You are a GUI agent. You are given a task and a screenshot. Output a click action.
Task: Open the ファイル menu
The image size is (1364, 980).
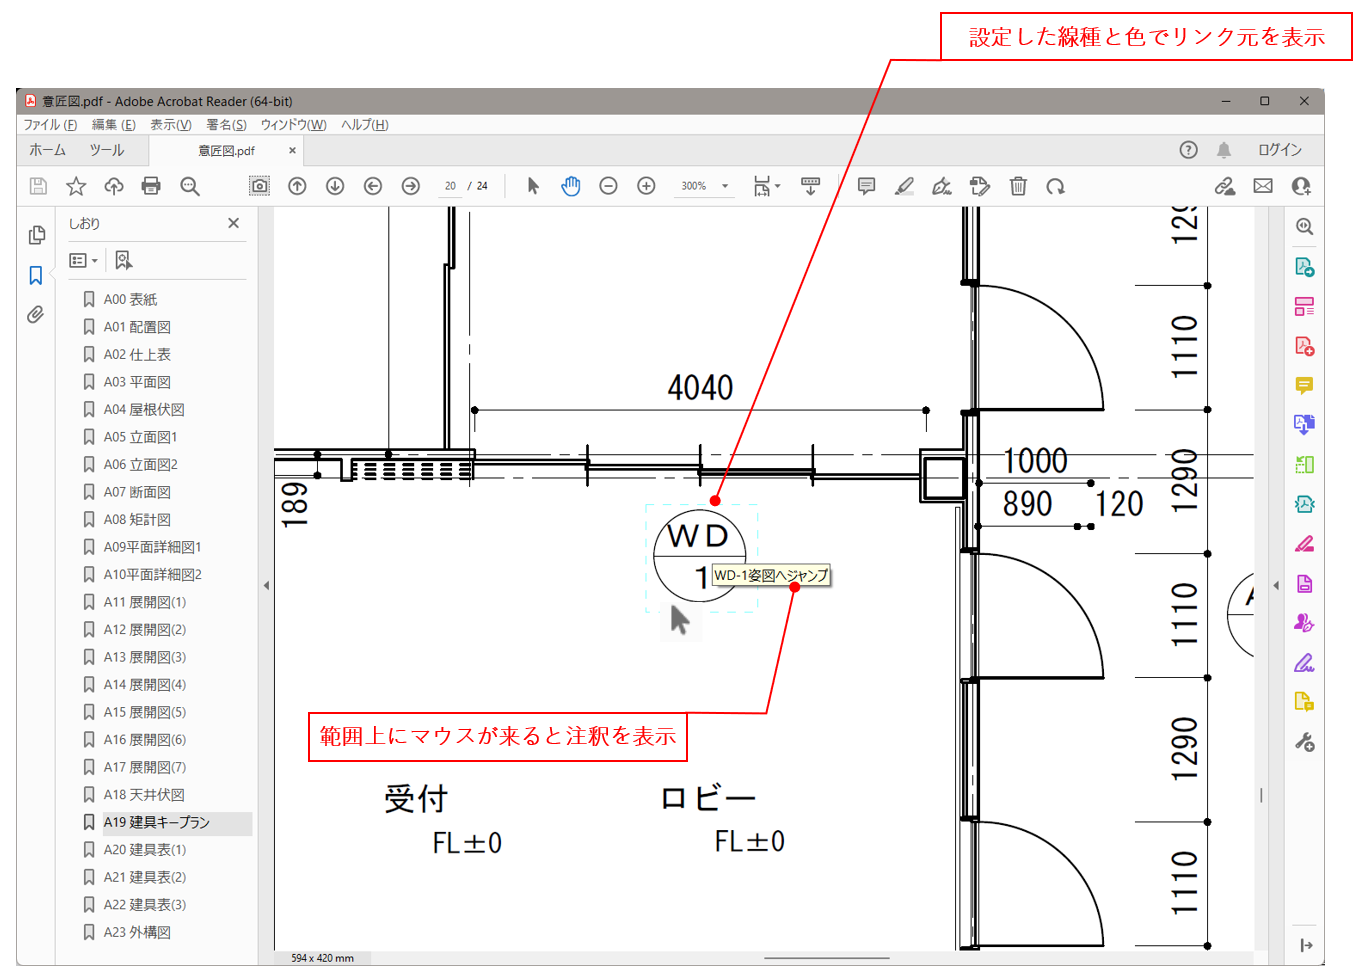[x=49, y=125]
